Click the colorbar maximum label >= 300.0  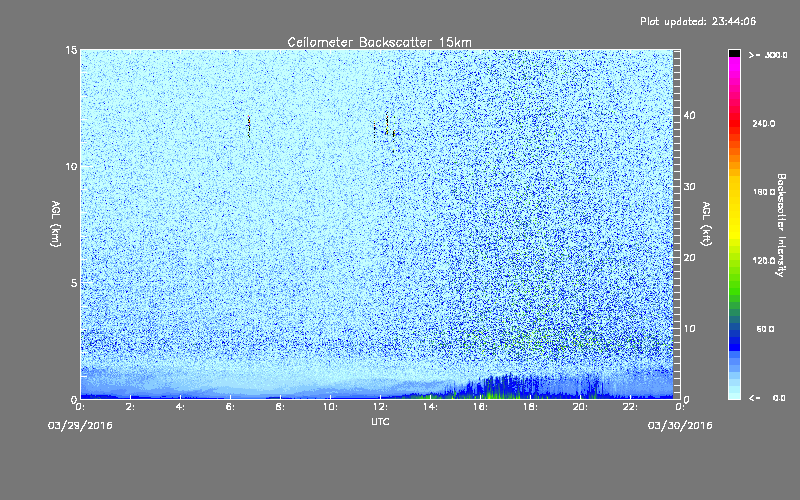[768, 55]
